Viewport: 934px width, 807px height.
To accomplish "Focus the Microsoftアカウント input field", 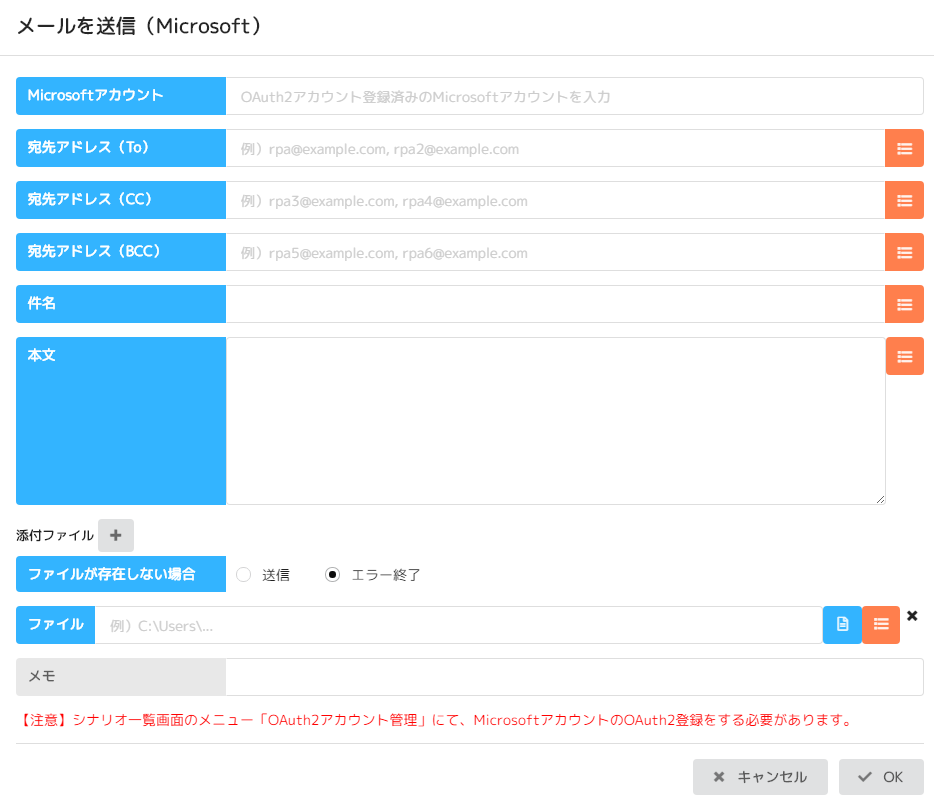I will 574,97.
